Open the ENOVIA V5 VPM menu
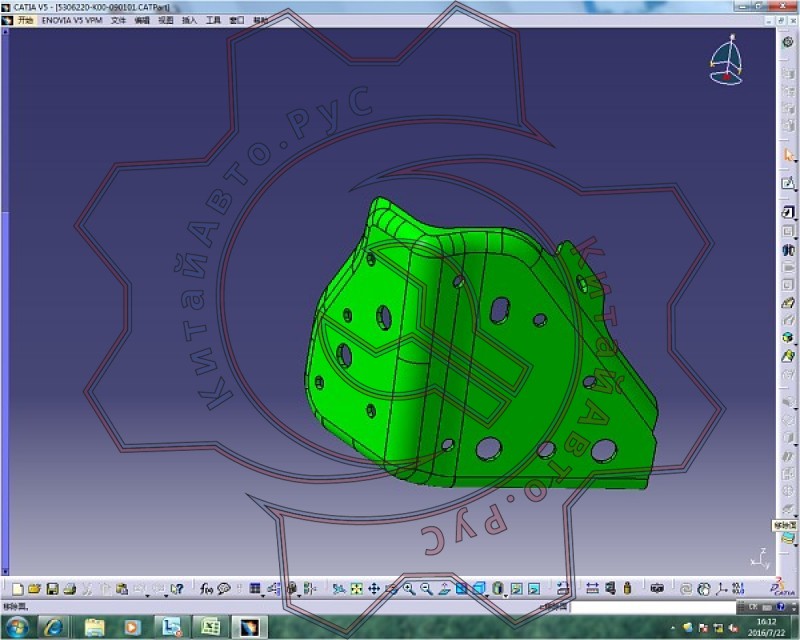Screen dimensions: 800x640 (72, 20)
